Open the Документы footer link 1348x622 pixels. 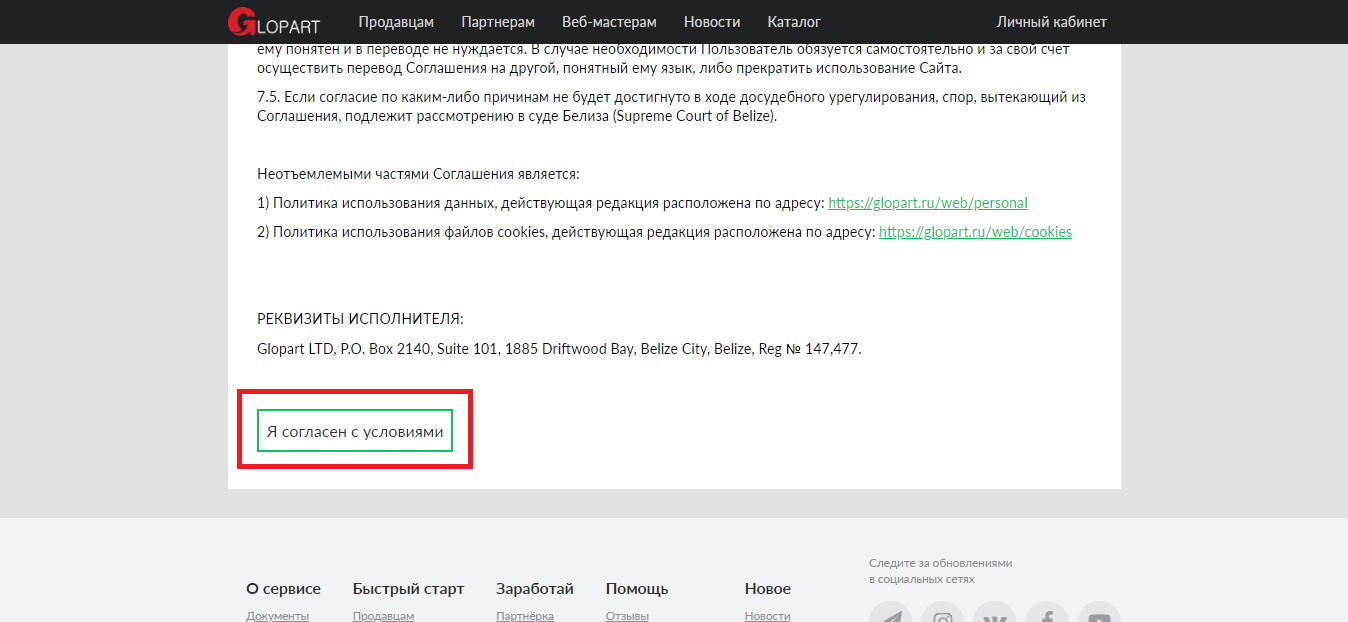tap(277, 616)
